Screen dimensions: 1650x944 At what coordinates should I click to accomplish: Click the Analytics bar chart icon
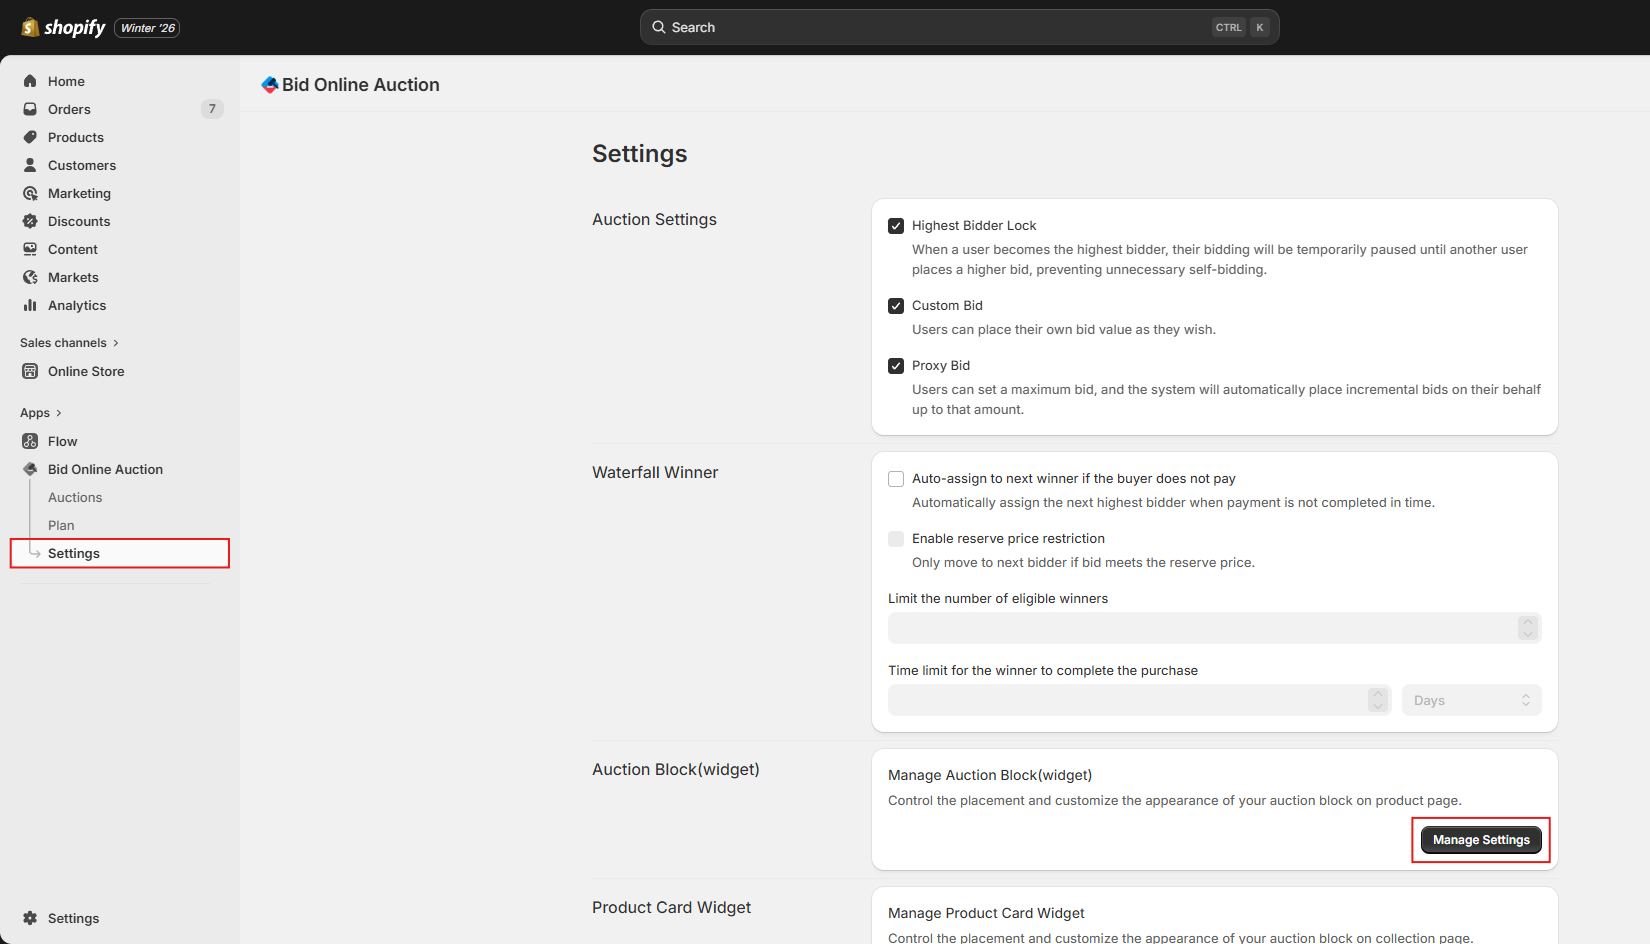30,305
